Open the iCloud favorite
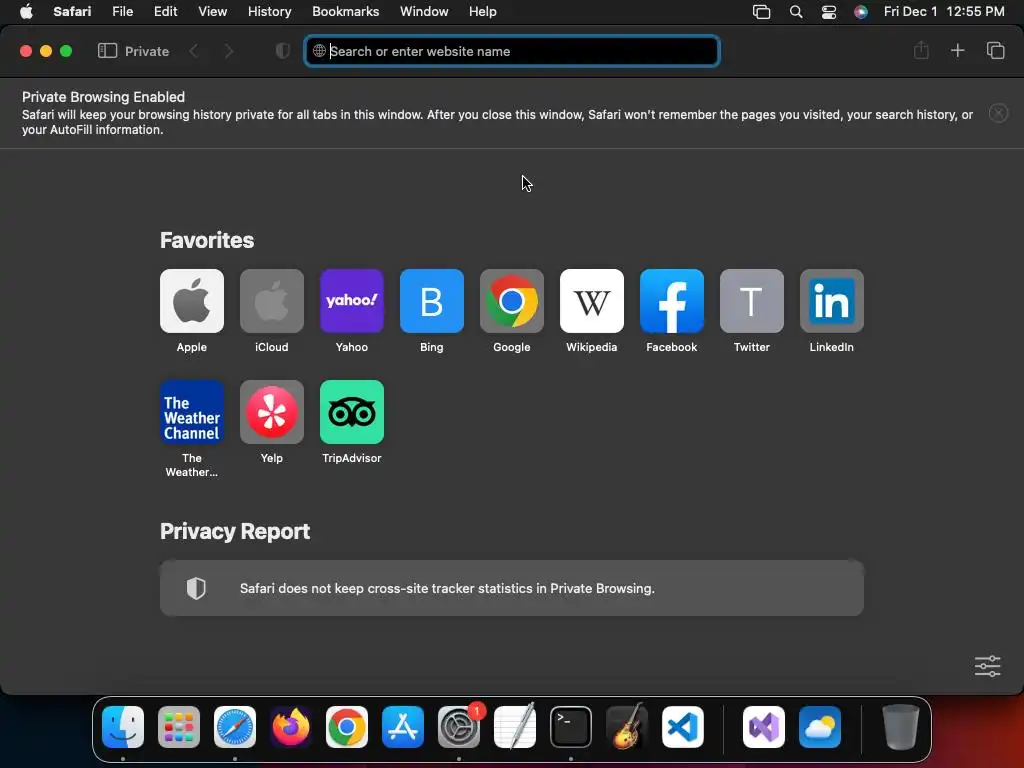Viewport: 1024px width, 768px height. tap(272, 301)
